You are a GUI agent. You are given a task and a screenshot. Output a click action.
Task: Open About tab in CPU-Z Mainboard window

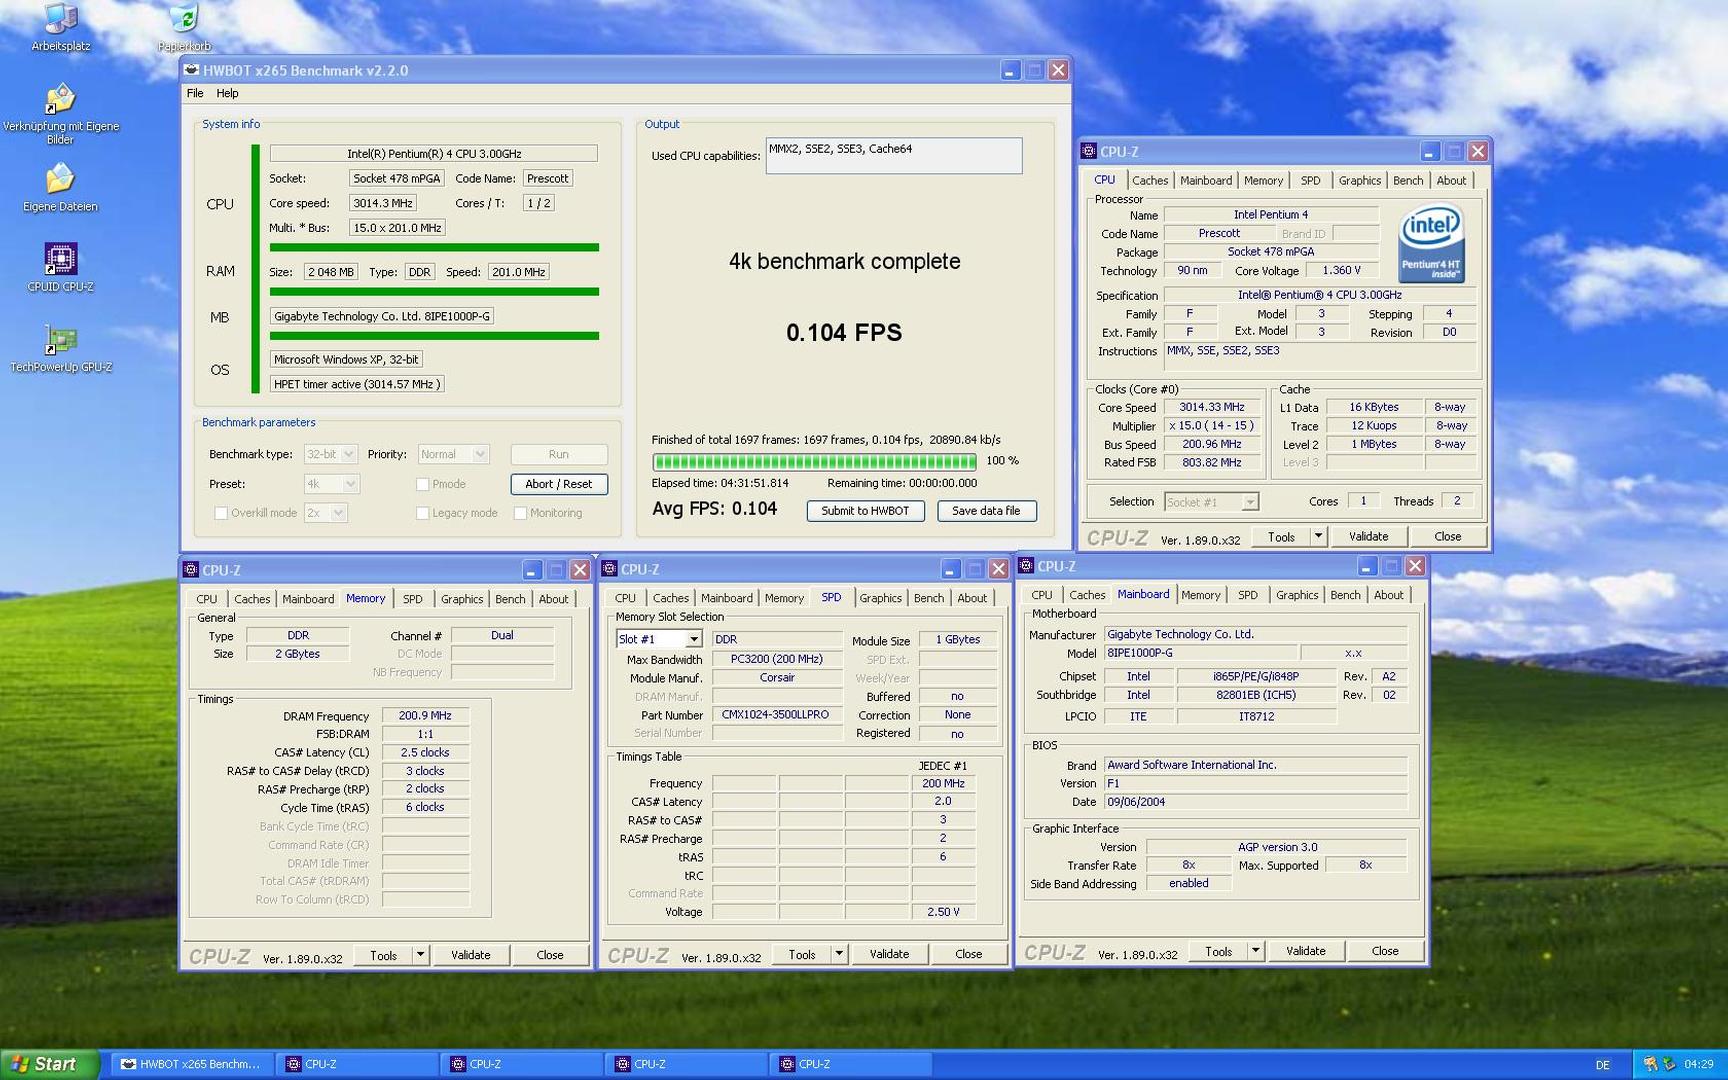[x=1388, y=595]
